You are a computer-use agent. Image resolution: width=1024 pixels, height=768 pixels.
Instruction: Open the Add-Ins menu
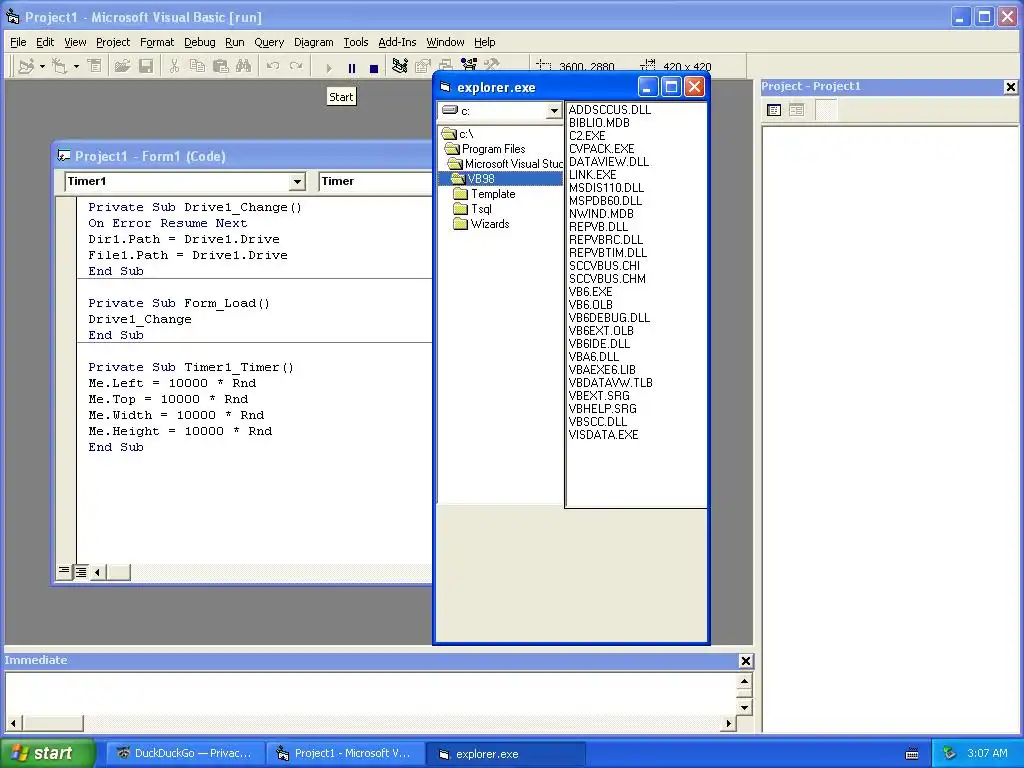tap(397, 42)
